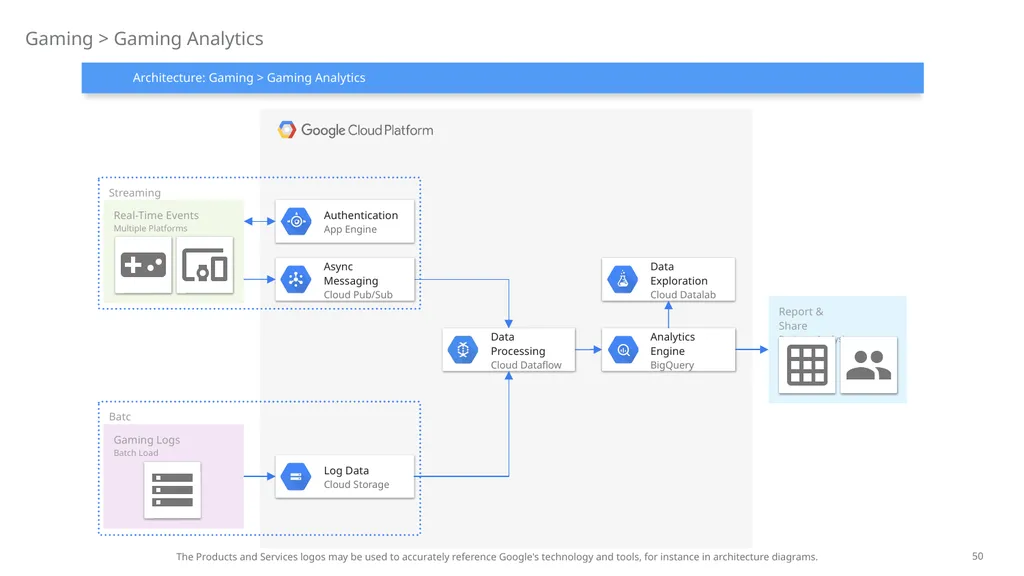Select the share people icon
Image resolution: width=1024 pixels, height=576 pixels.
pyautogui.click(x=869, y=365)
